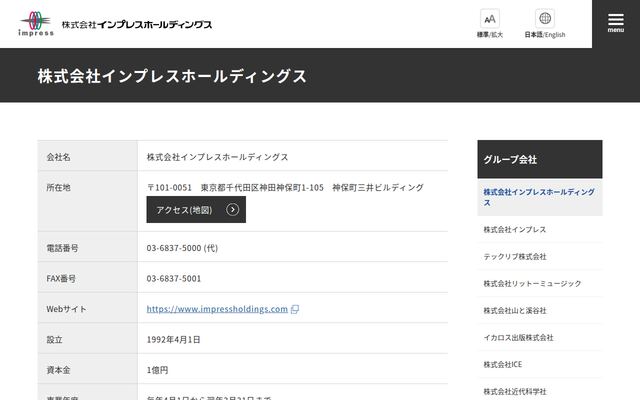Viewport: 640px width, 400px height.
Task: Click the 会社名 table label
Action: 58,157
